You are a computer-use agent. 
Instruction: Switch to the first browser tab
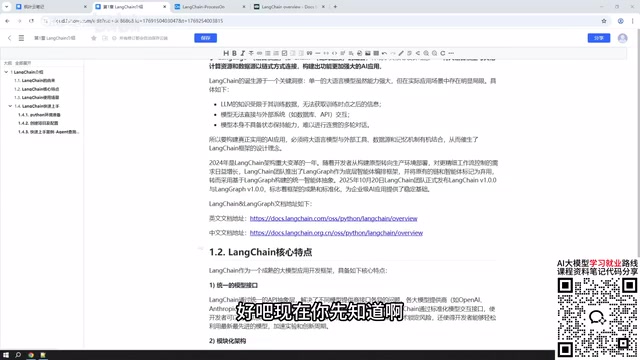pos(51,7)
